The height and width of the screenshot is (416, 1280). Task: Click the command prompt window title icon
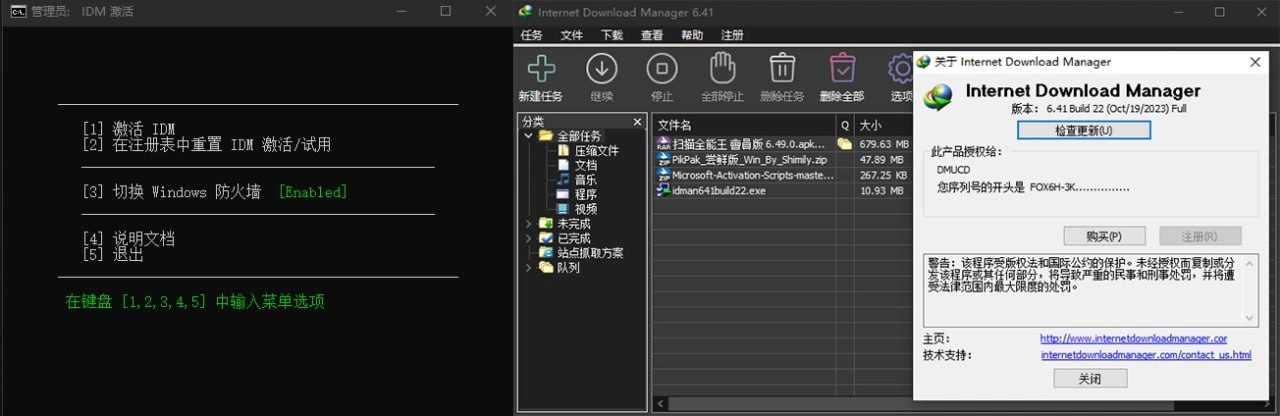[18, 11]
